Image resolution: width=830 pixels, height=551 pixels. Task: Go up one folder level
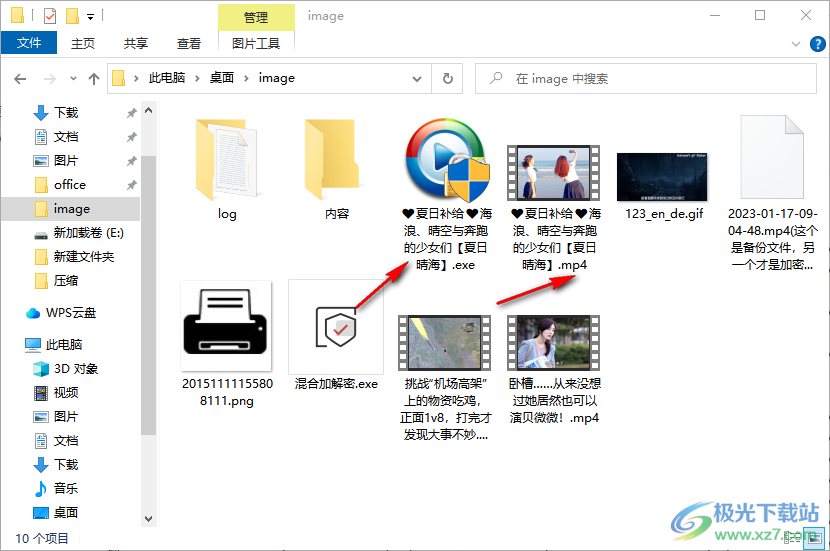pos(94,79)
